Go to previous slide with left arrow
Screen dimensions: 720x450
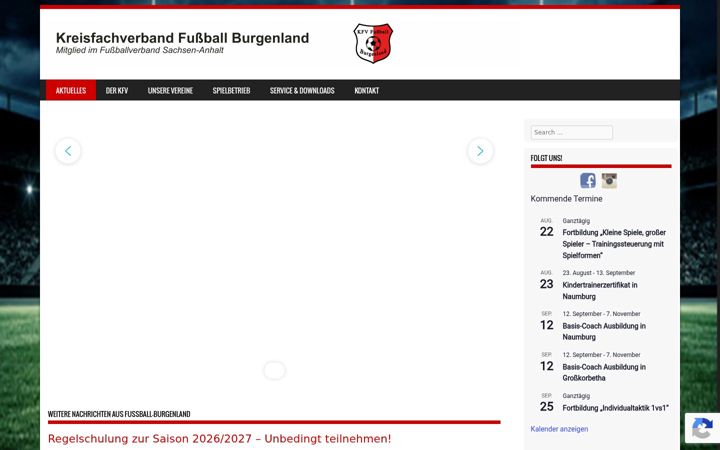[x=68, y=151]
